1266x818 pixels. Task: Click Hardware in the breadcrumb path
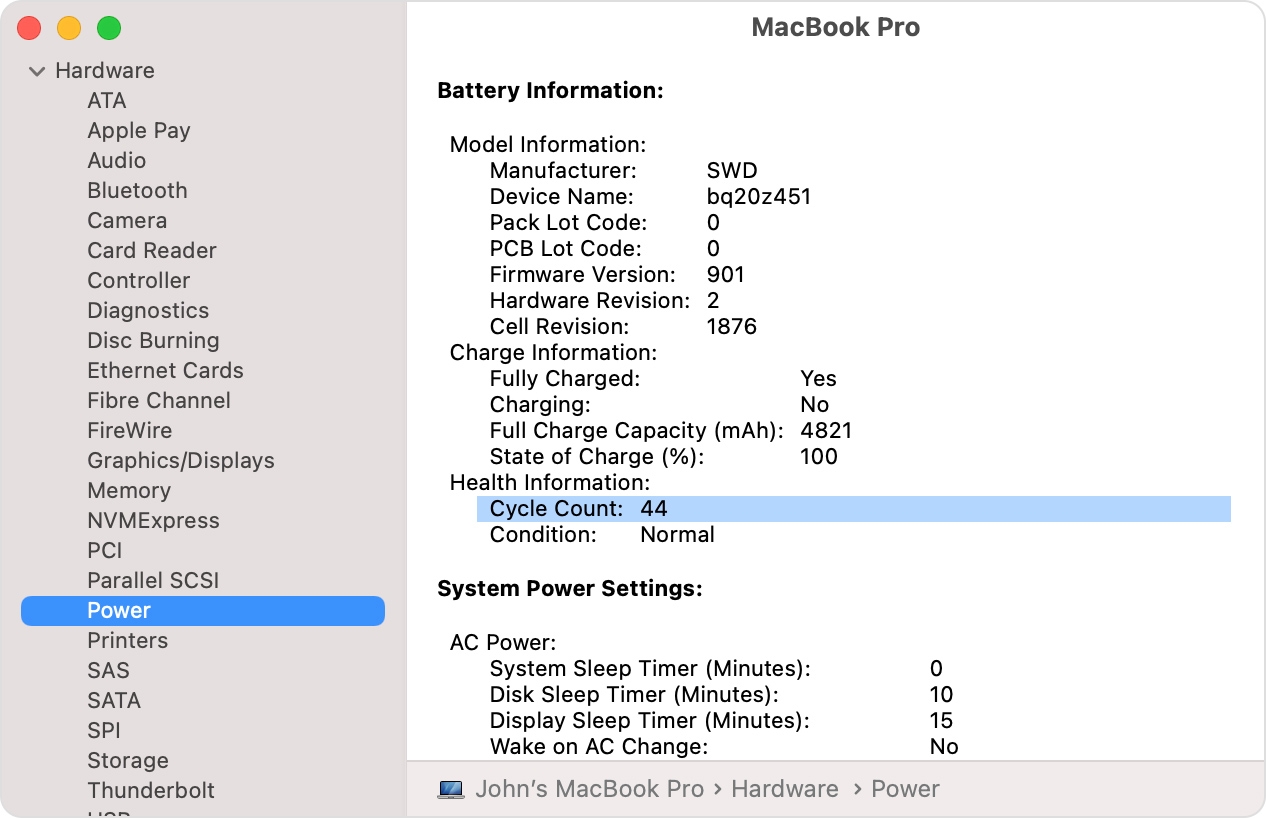784,789
